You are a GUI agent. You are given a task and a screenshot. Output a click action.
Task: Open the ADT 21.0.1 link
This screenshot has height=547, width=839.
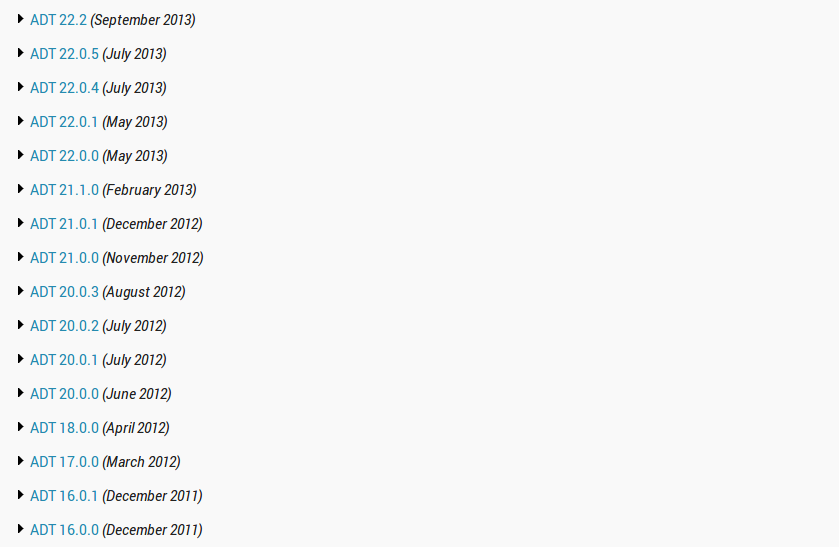click(64, 224)
